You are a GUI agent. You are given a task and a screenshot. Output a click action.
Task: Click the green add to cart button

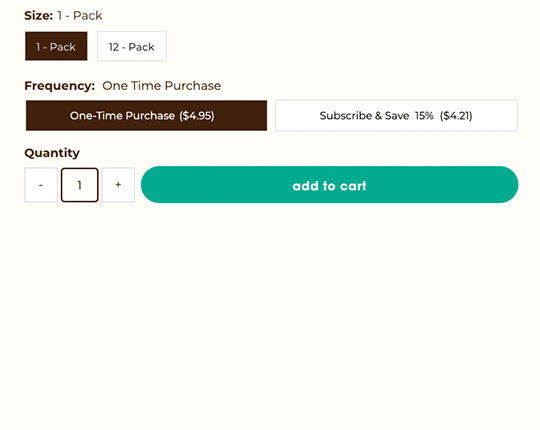click(330, 185)
